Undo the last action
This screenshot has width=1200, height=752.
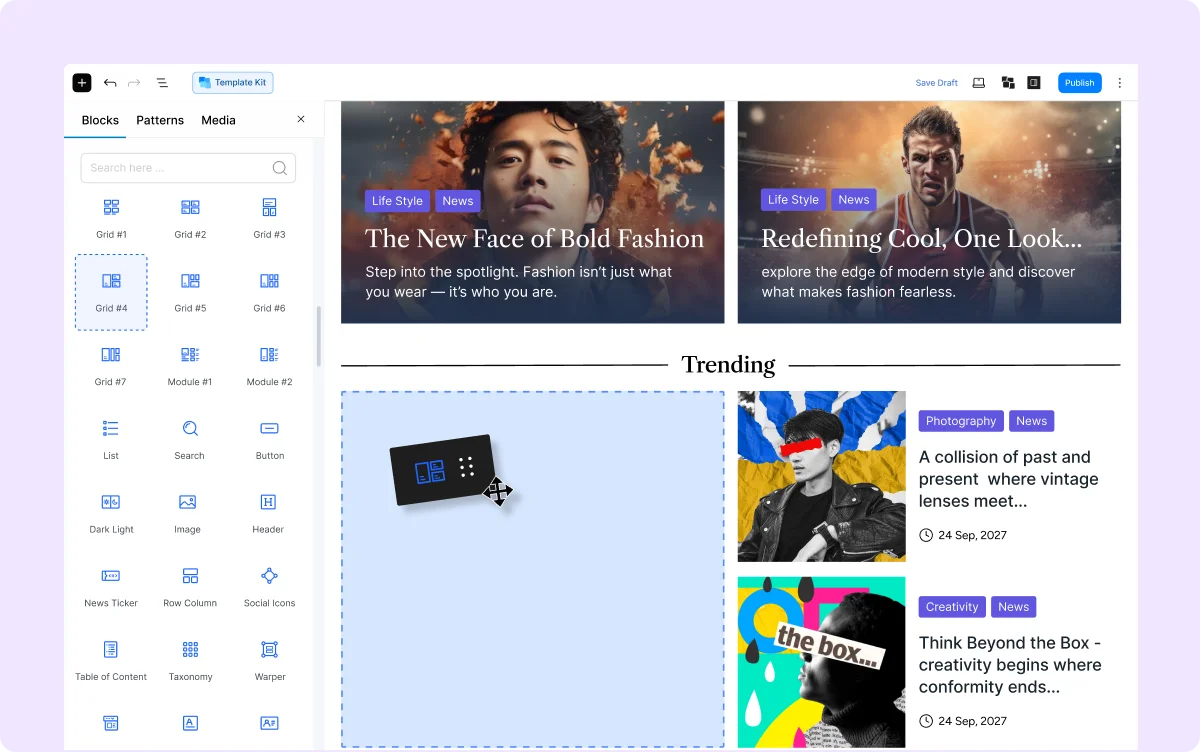[110, 83]
